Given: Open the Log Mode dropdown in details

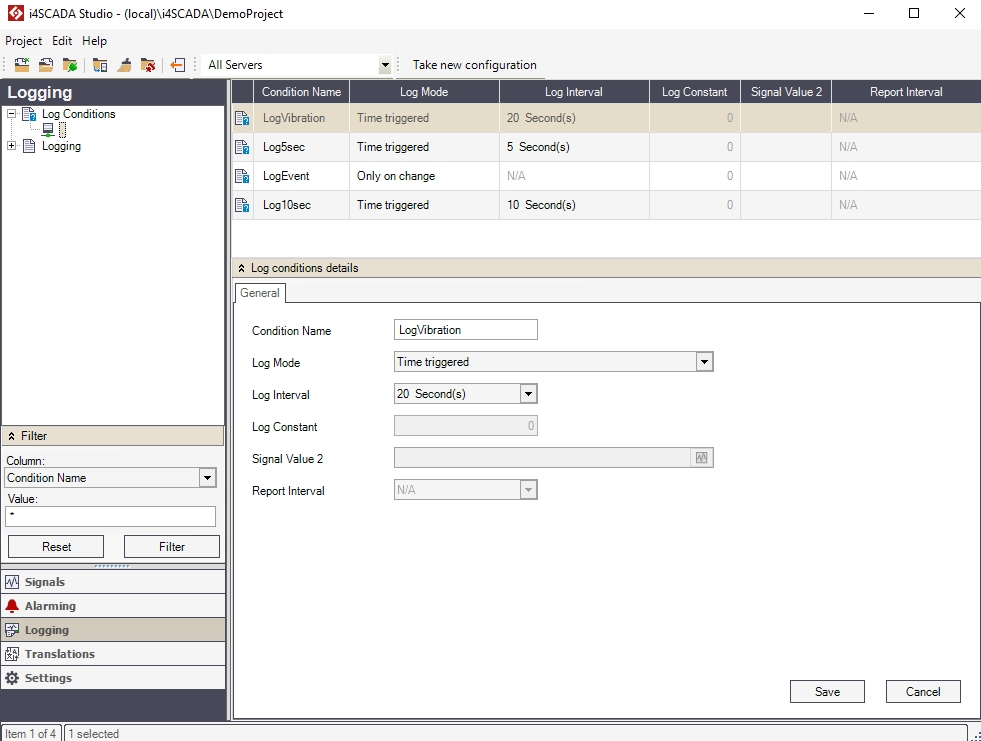Looking at the screenshot, I should pyautogui.click(x=704, y=362).
